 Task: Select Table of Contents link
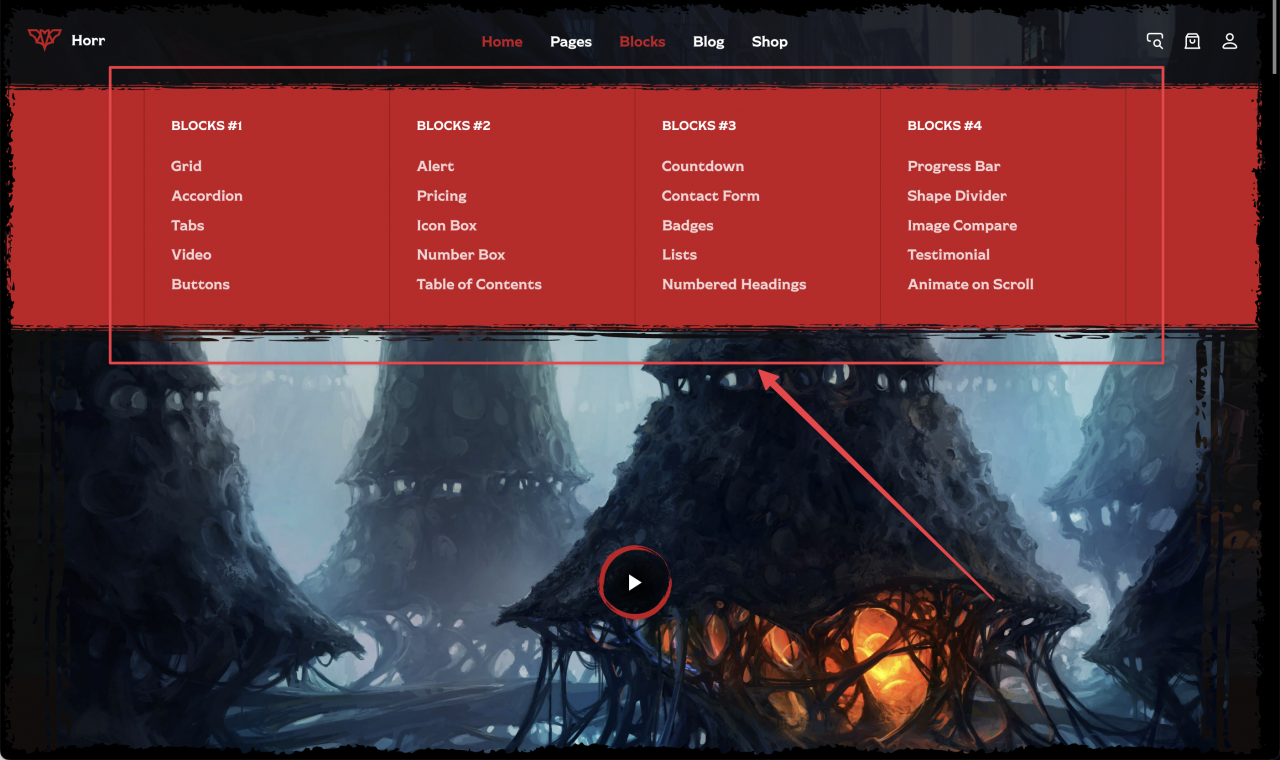tap(479, 284)
